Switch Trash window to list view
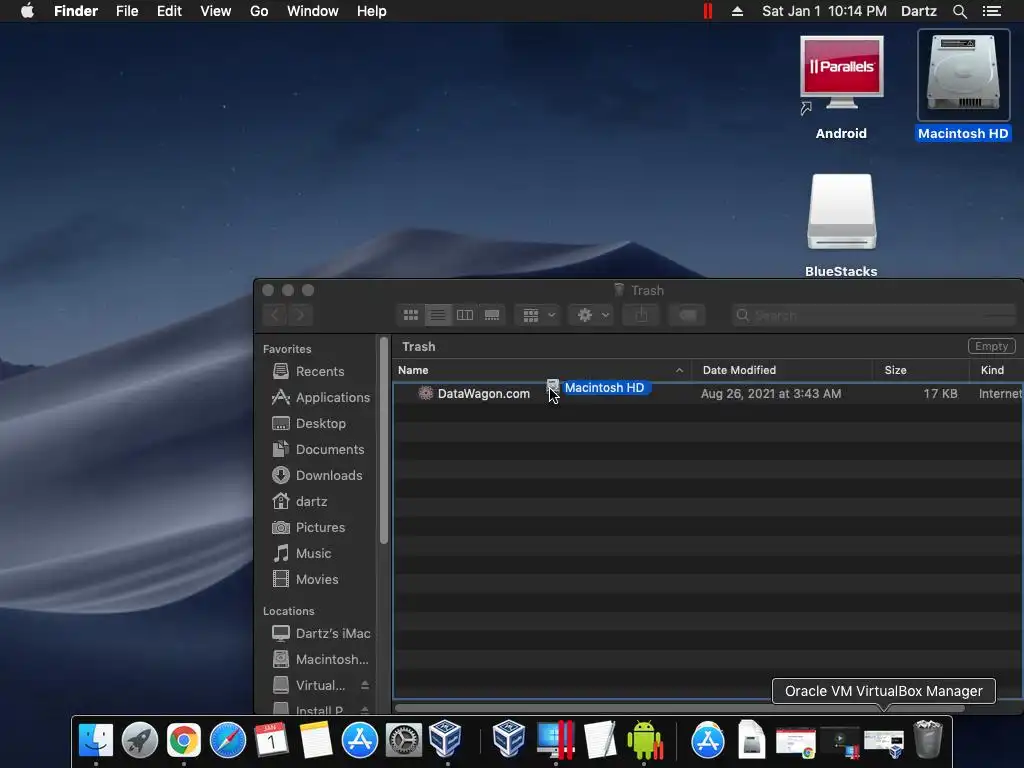 (x=438, y=315)
